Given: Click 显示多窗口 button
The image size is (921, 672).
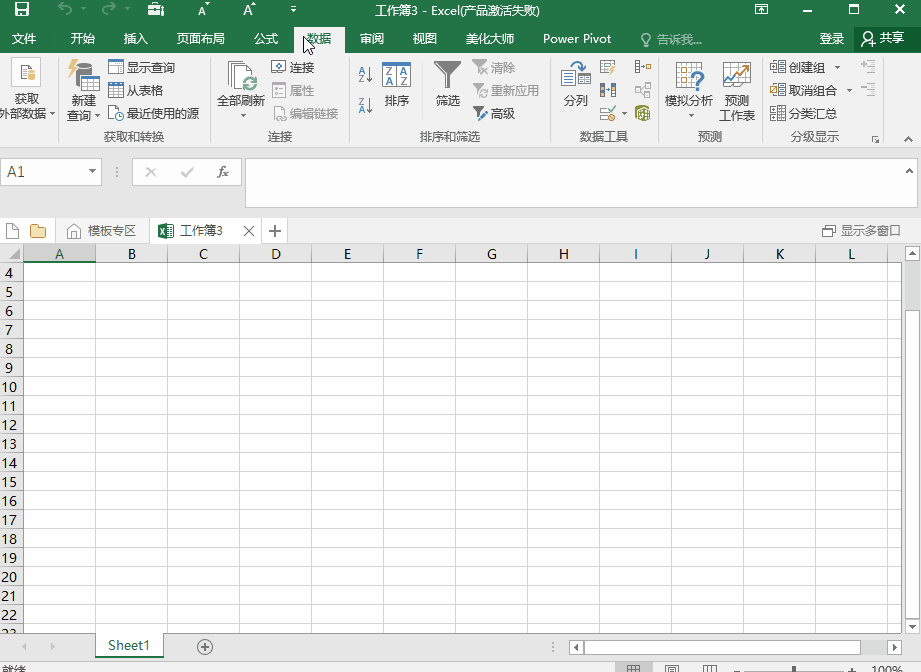Looking at the screenshot, I should pos(861,231).
